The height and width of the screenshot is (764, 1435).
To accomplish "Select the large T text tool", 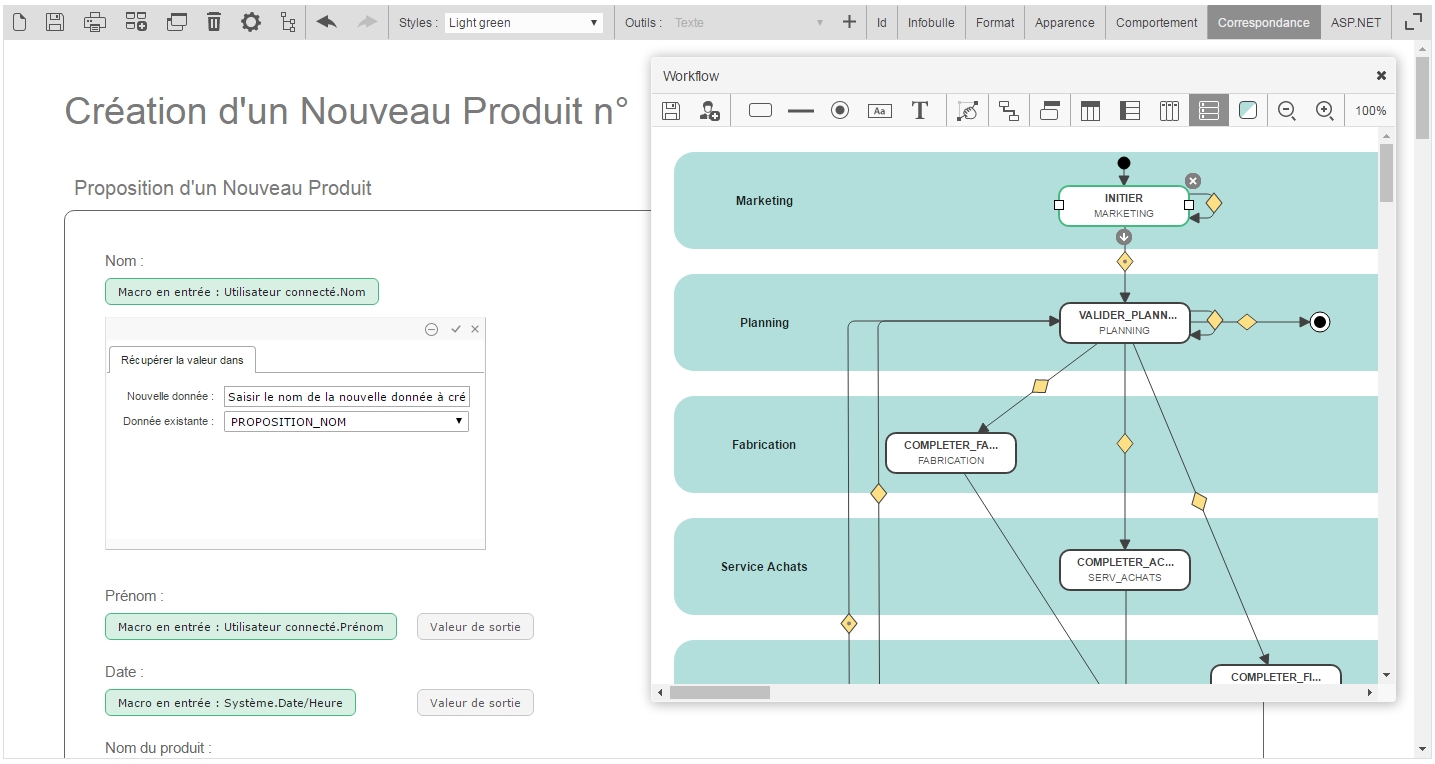I will [x=920, y=111].
